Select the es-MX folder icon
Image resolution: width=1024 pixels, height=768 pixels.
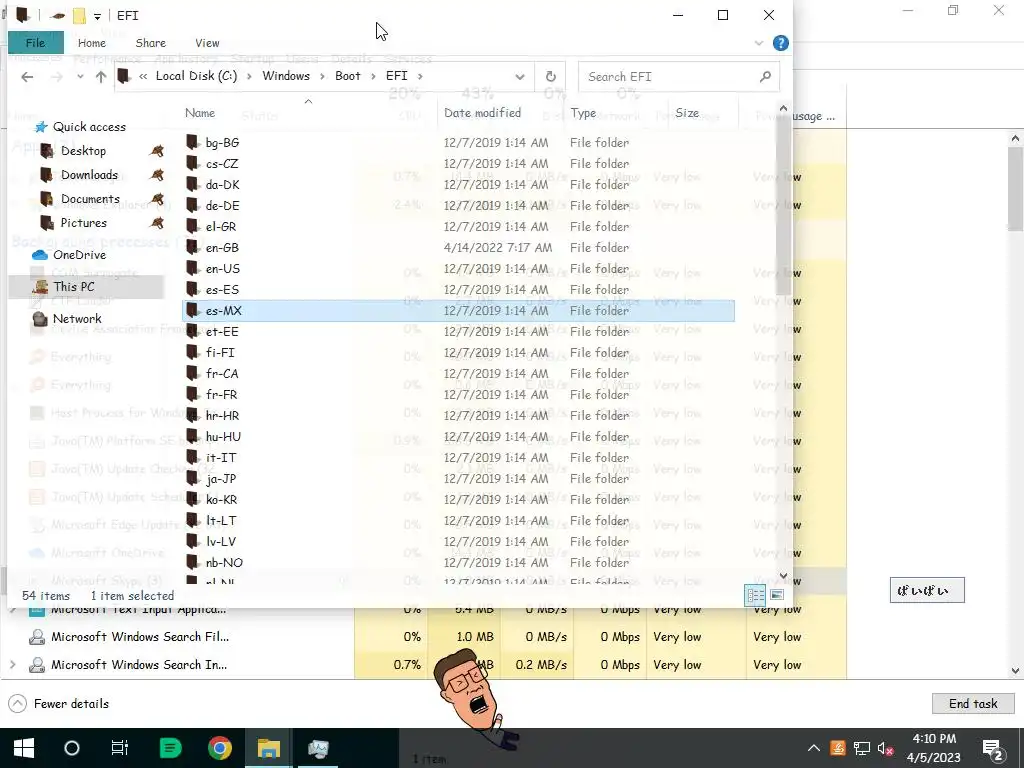click(192, 310)
